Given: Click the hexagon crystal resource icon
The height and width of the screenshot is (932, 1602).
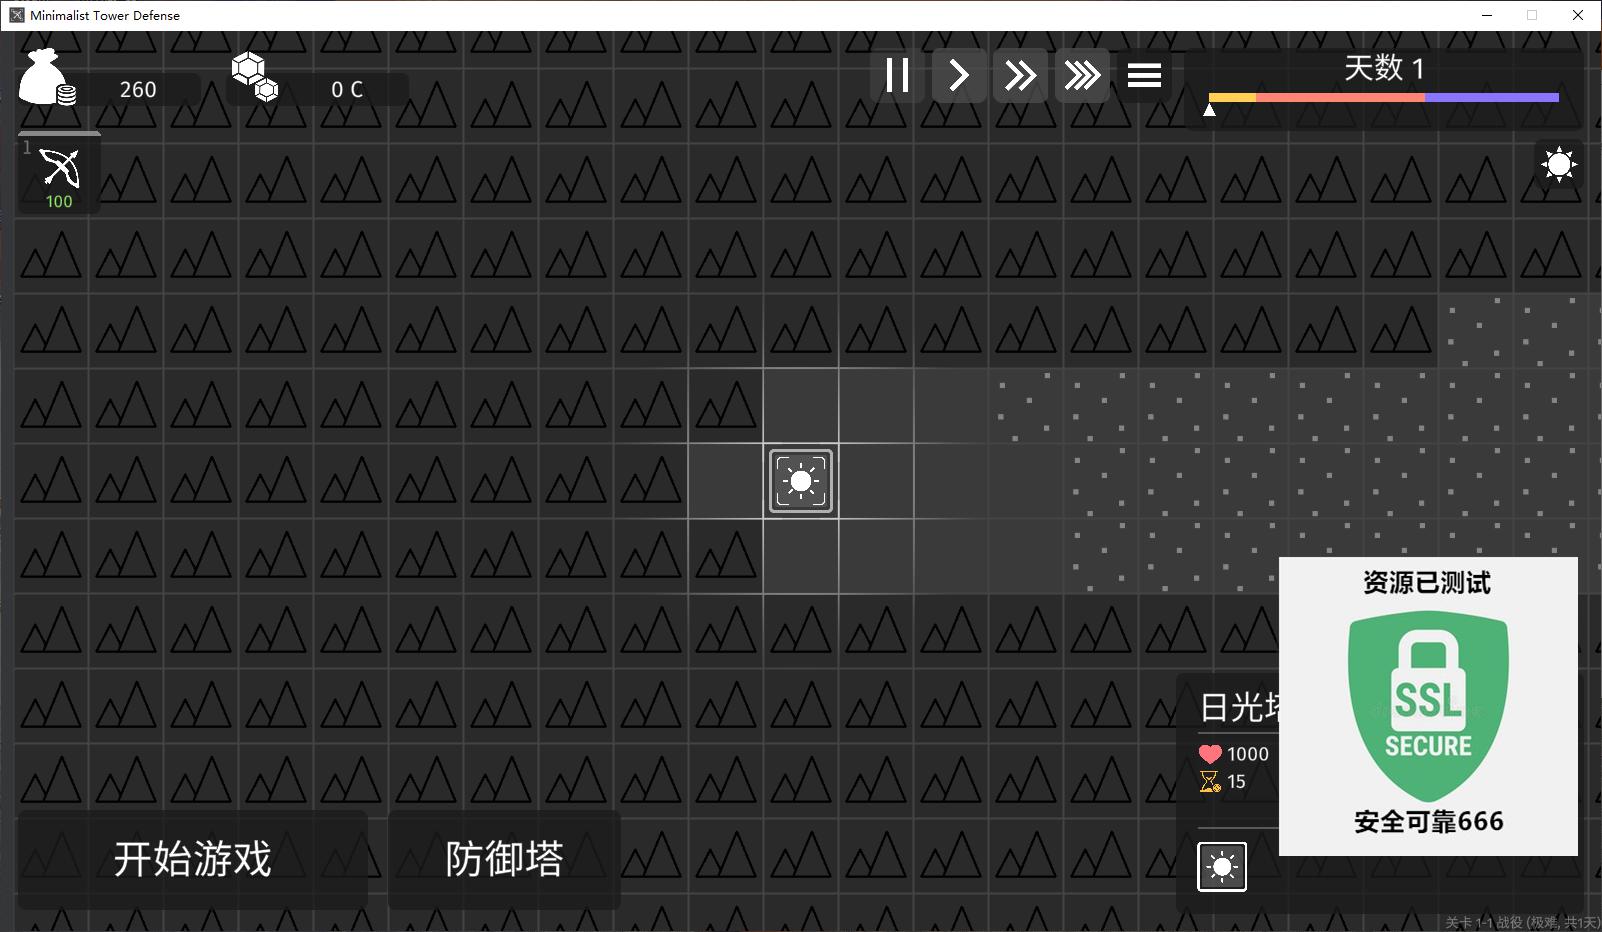Looking at the screenshot, I should point(254,77).
